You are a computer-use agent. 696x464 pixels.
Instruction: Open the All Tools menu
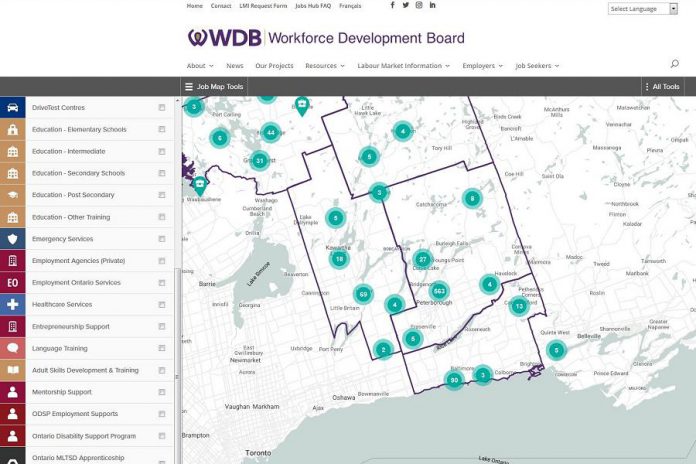point(662,87)
